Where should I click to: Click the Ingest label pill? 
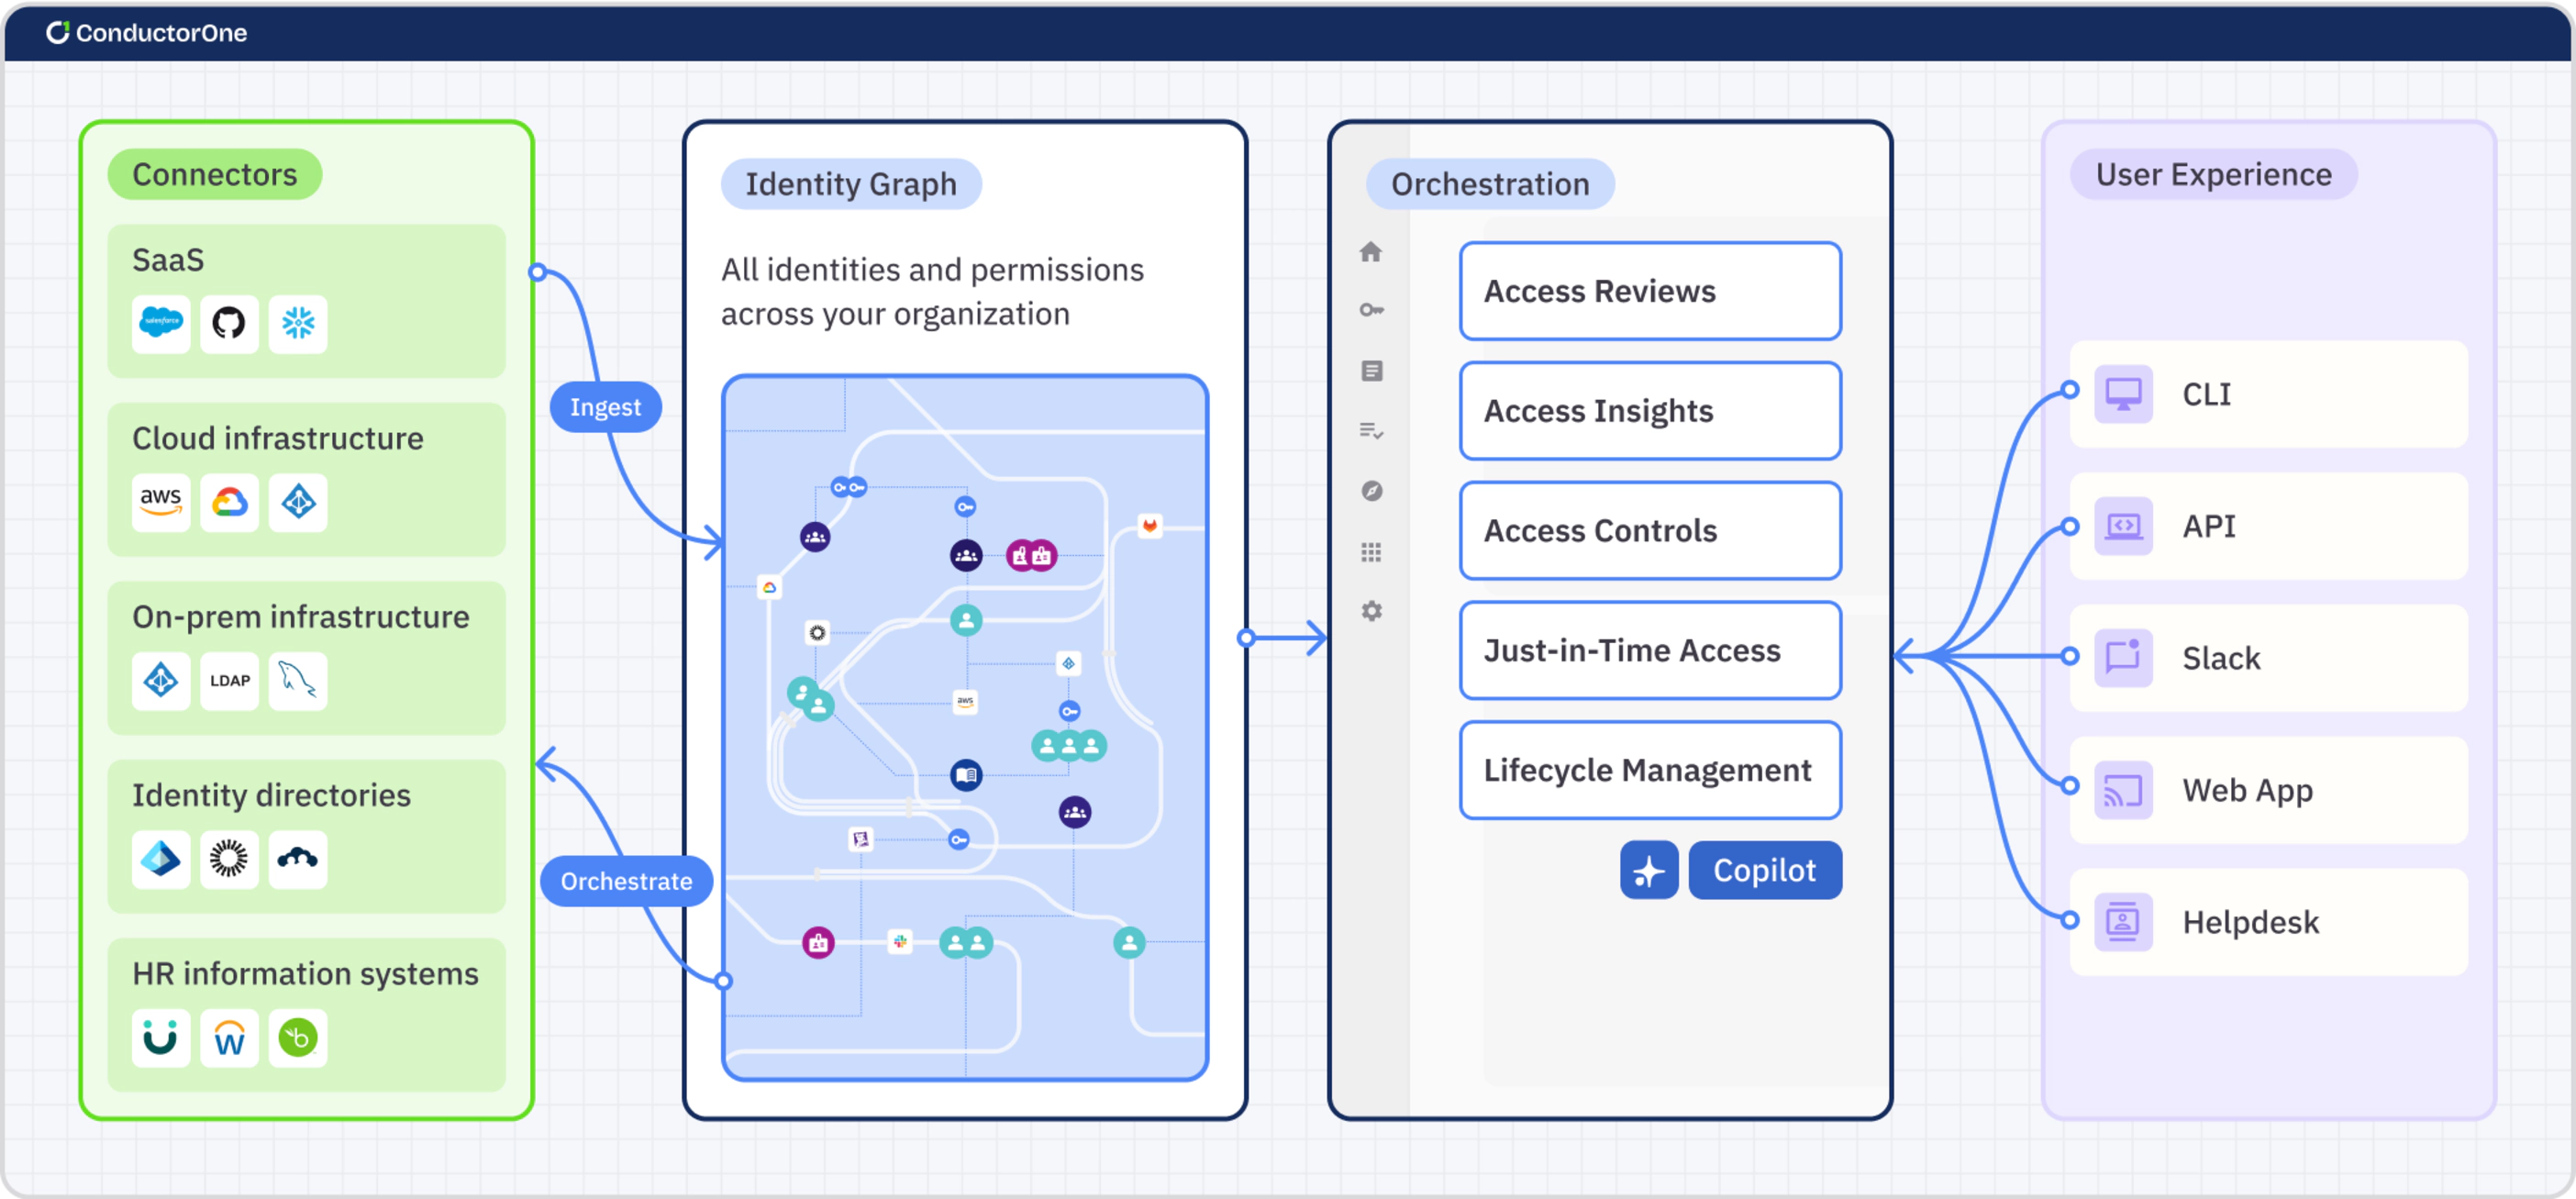click(605, 407)
